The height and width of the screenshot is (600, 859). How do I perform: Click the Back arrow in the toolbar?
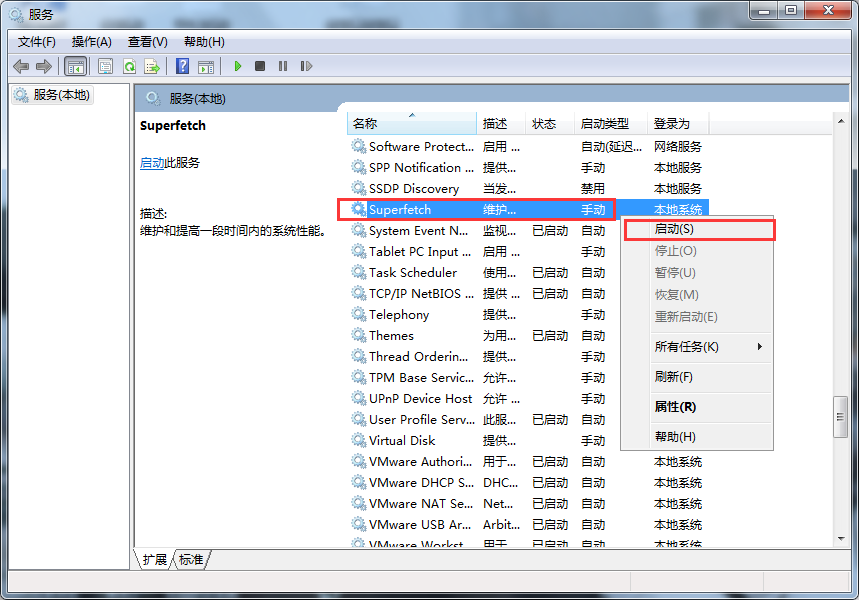pyautogui.click(x=21, y=66)
